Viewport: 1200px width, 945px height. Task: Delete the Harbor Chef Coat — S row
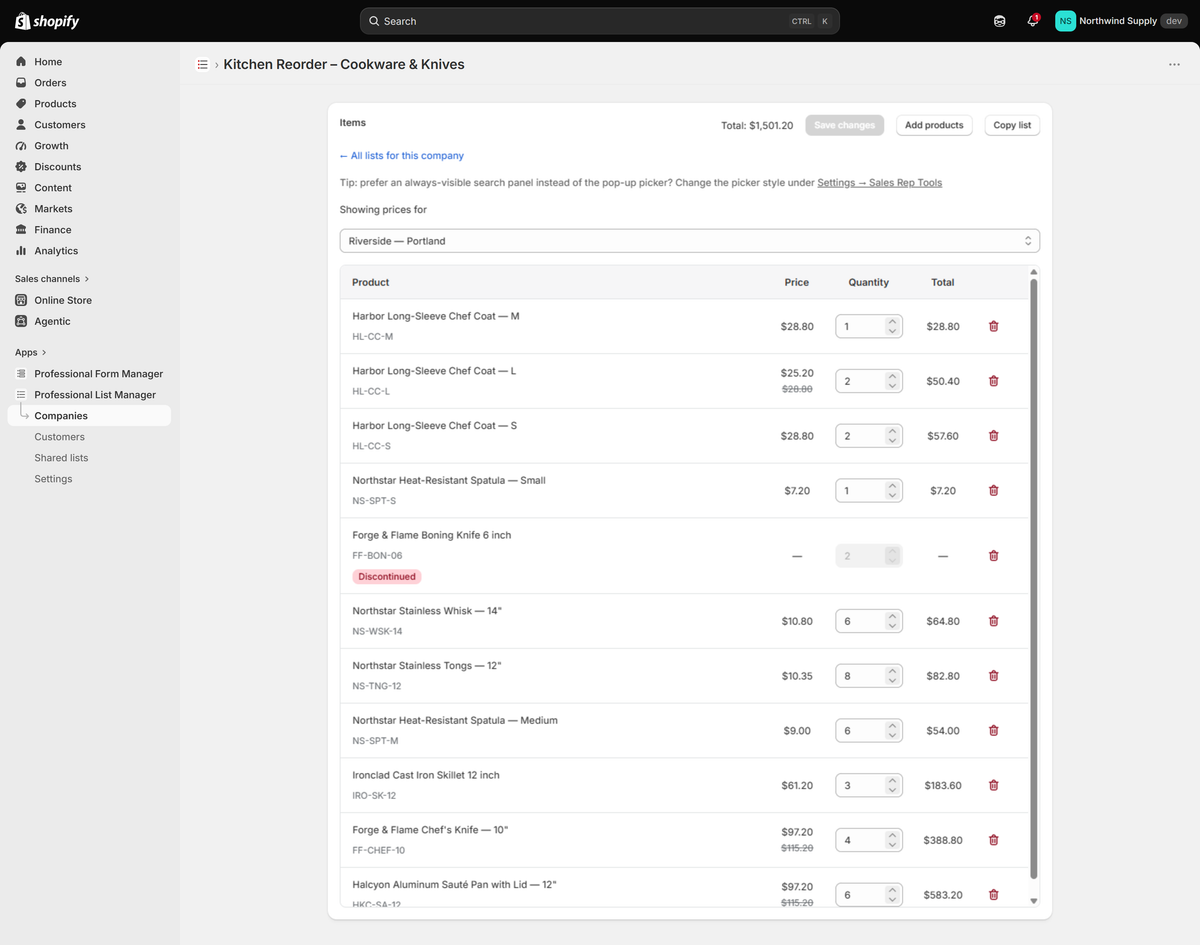(x=993, y=436)
